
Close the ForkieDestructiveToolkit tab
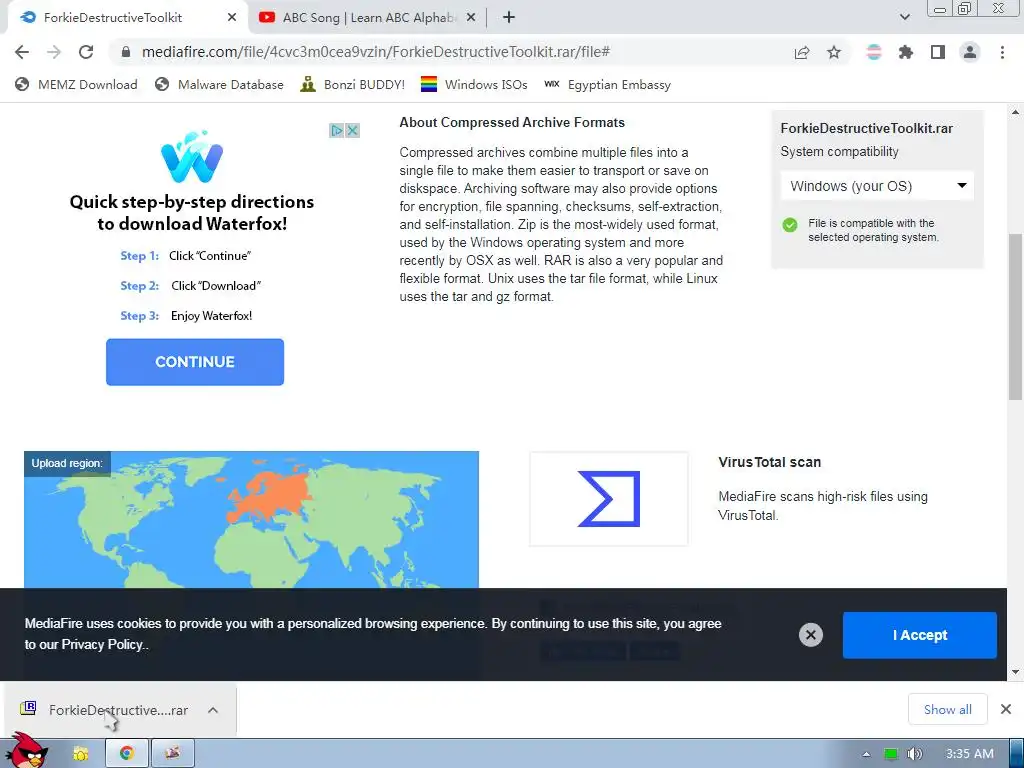click(x=232, y=18)
